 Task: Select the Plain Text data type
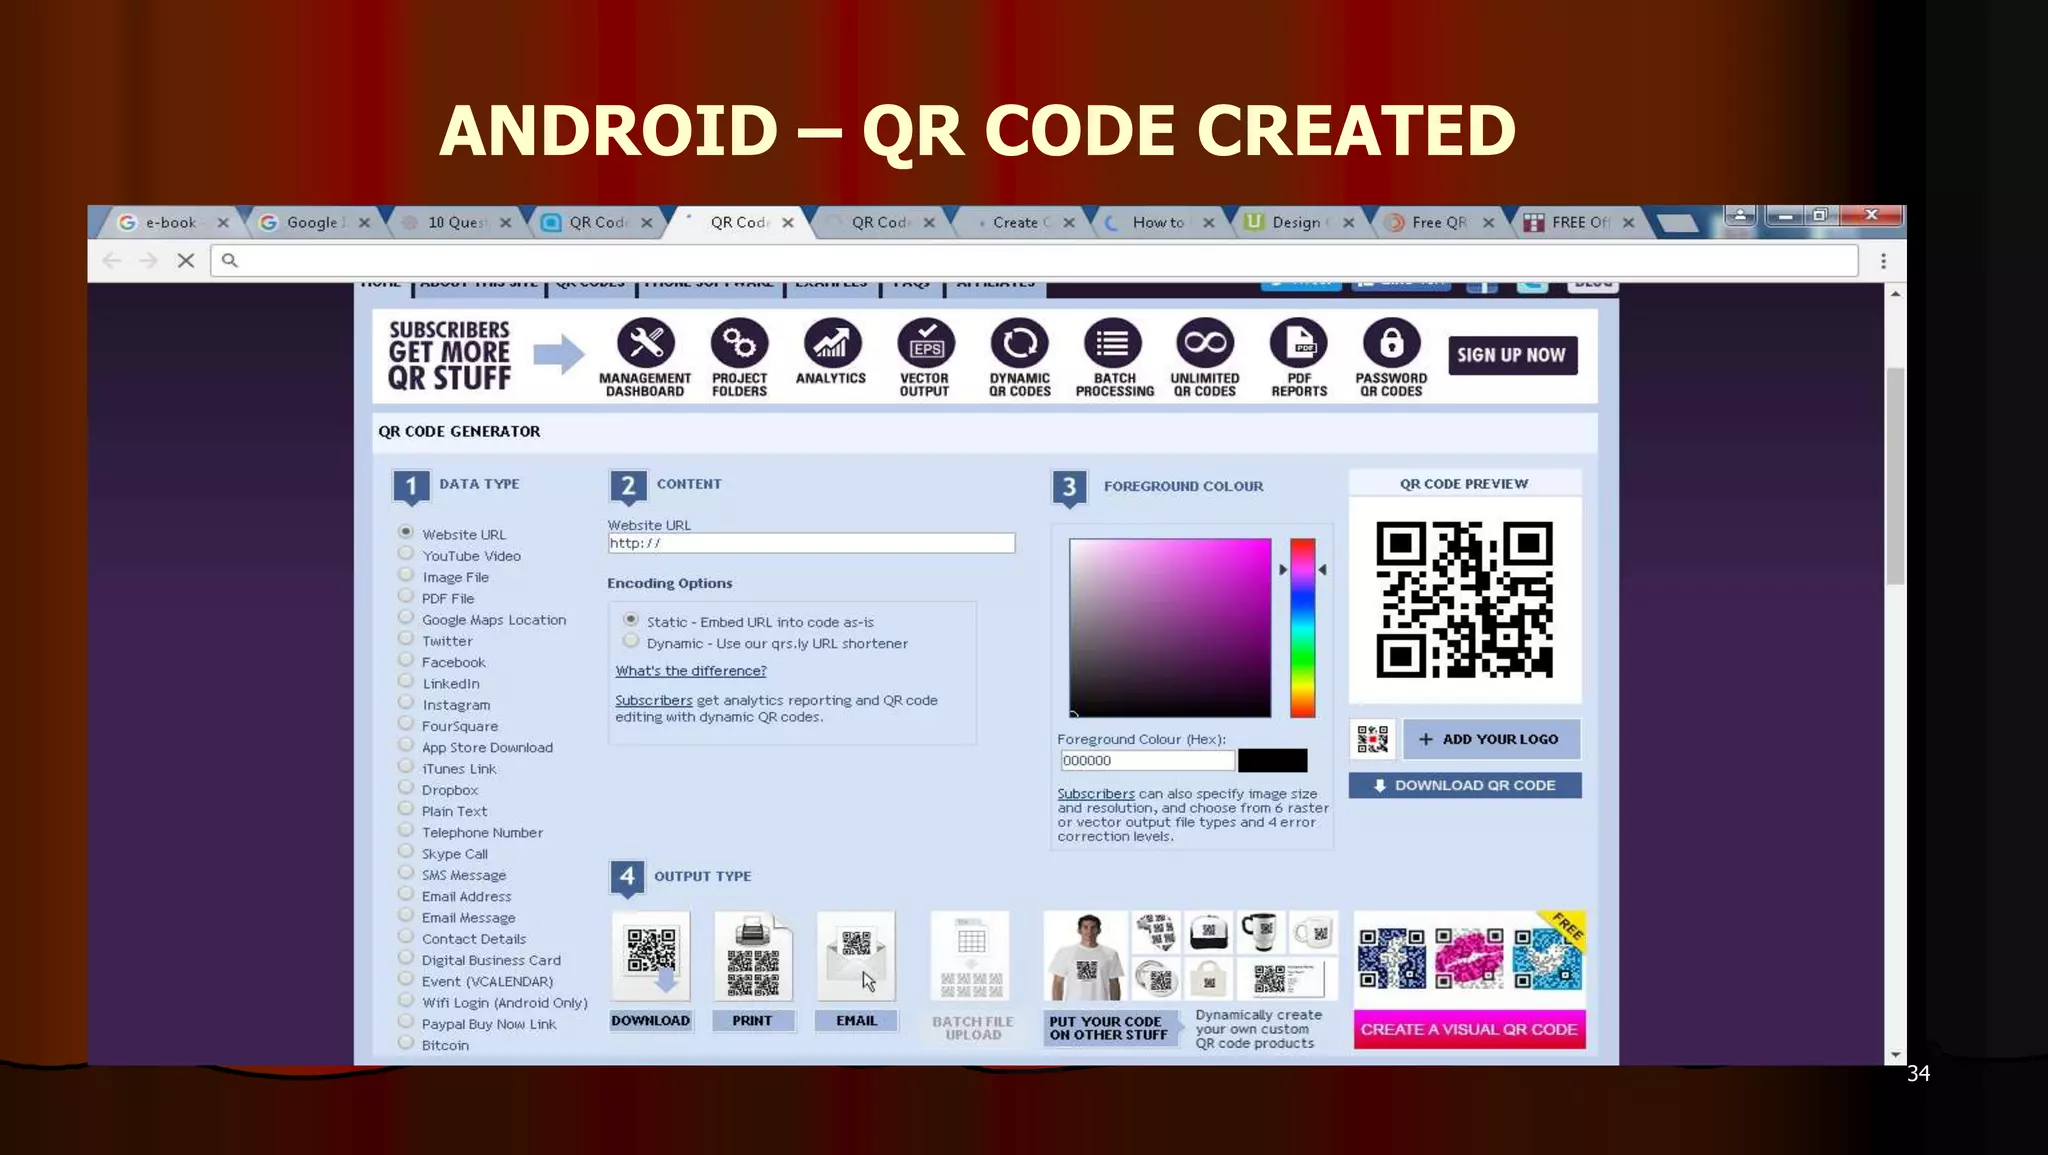click(406, 809)
